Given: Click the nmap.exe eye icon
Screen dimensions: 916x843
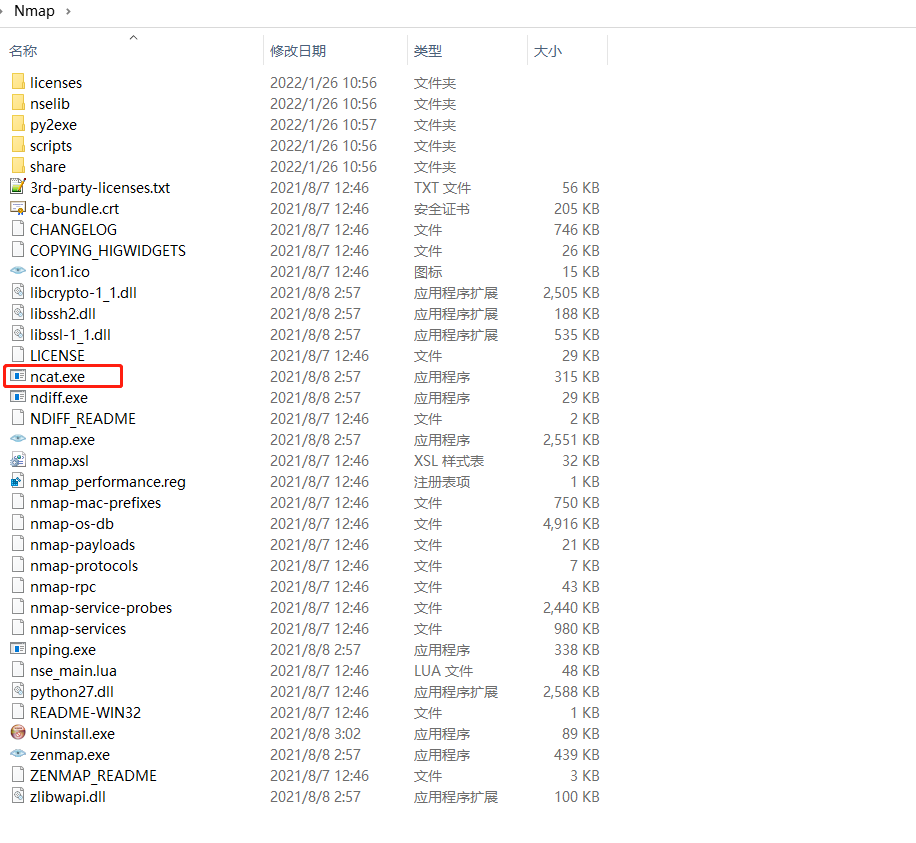Looking at the screenshot, I should click(x=18, y=438).
